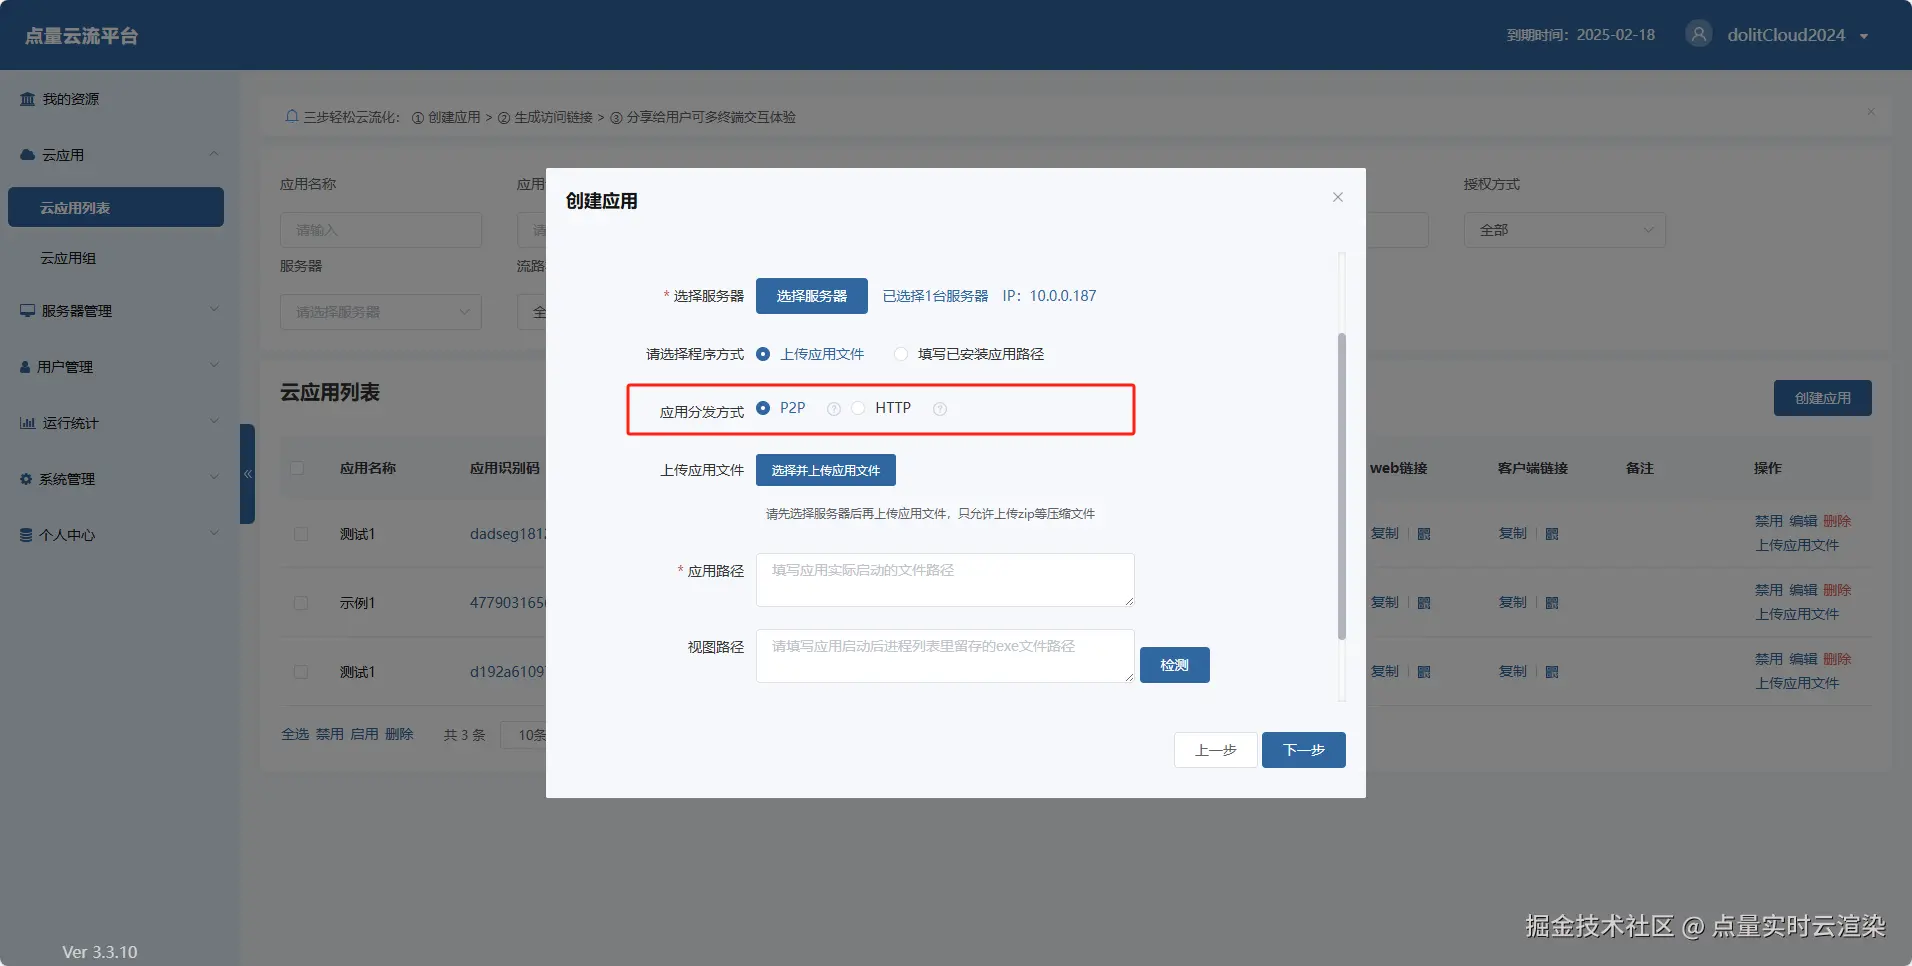Click the bulk 删除 link below table
This screenshot has height=966, width=1912.
click(x=399, y=734)
